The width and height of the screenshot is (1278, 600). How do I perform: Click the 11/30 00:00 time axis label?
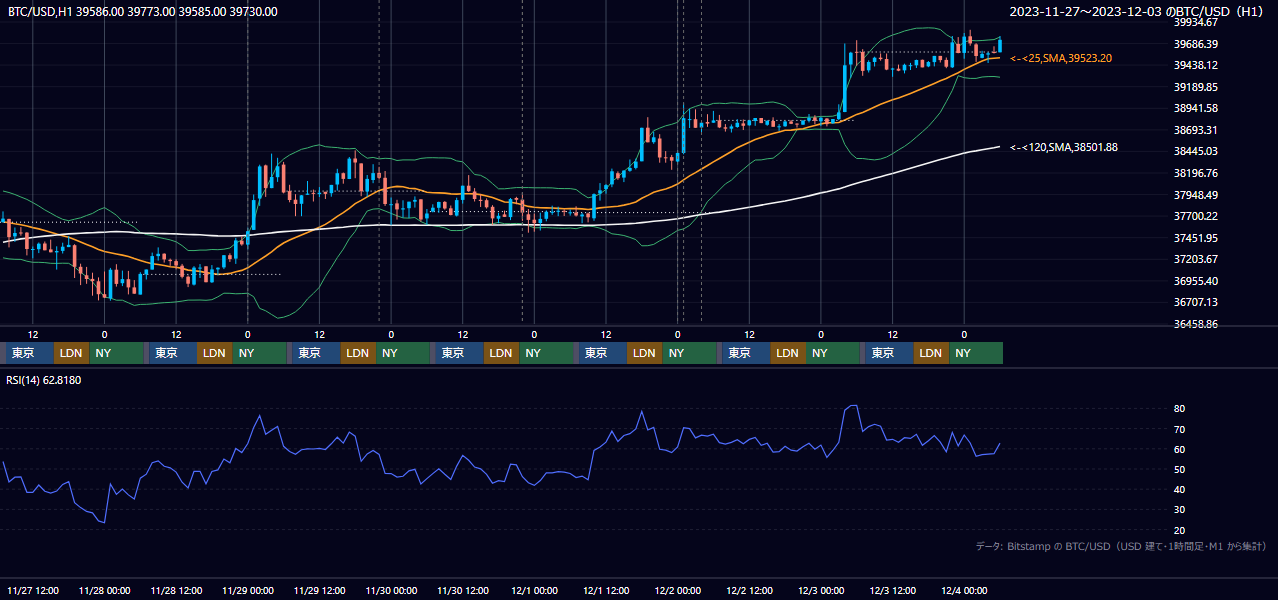391,591
